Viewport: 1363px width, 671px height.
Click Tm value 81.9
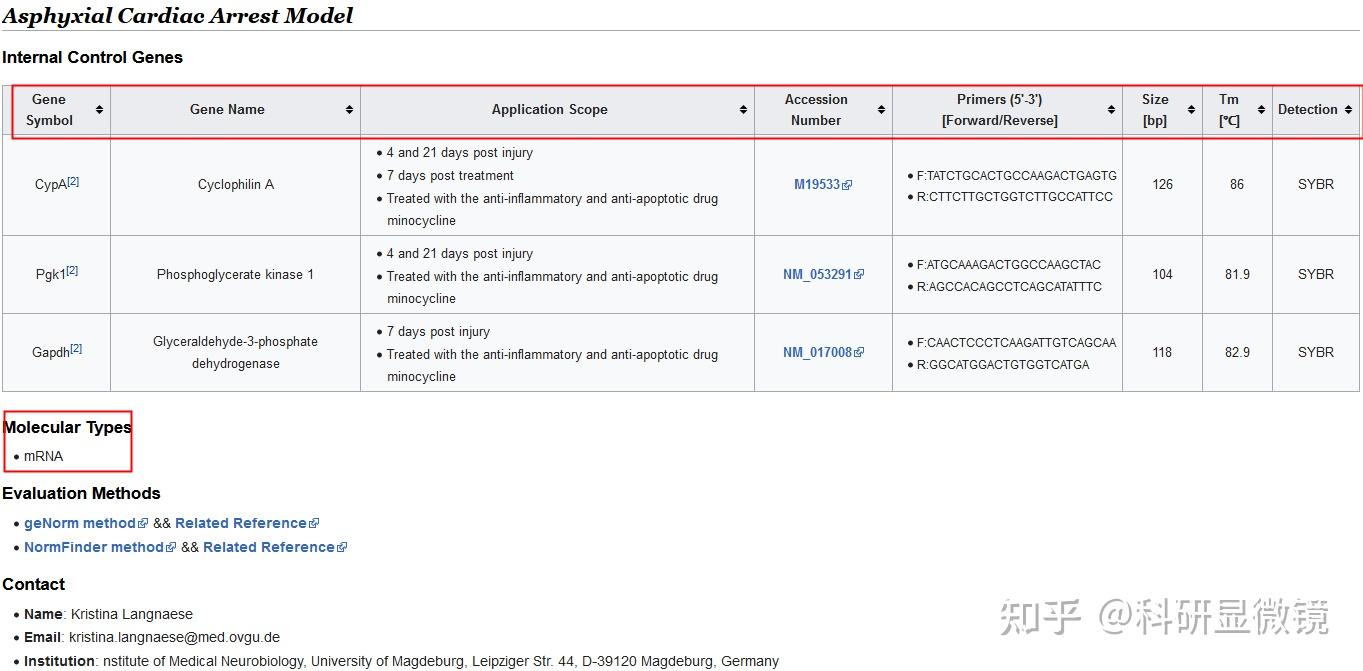1237,274
